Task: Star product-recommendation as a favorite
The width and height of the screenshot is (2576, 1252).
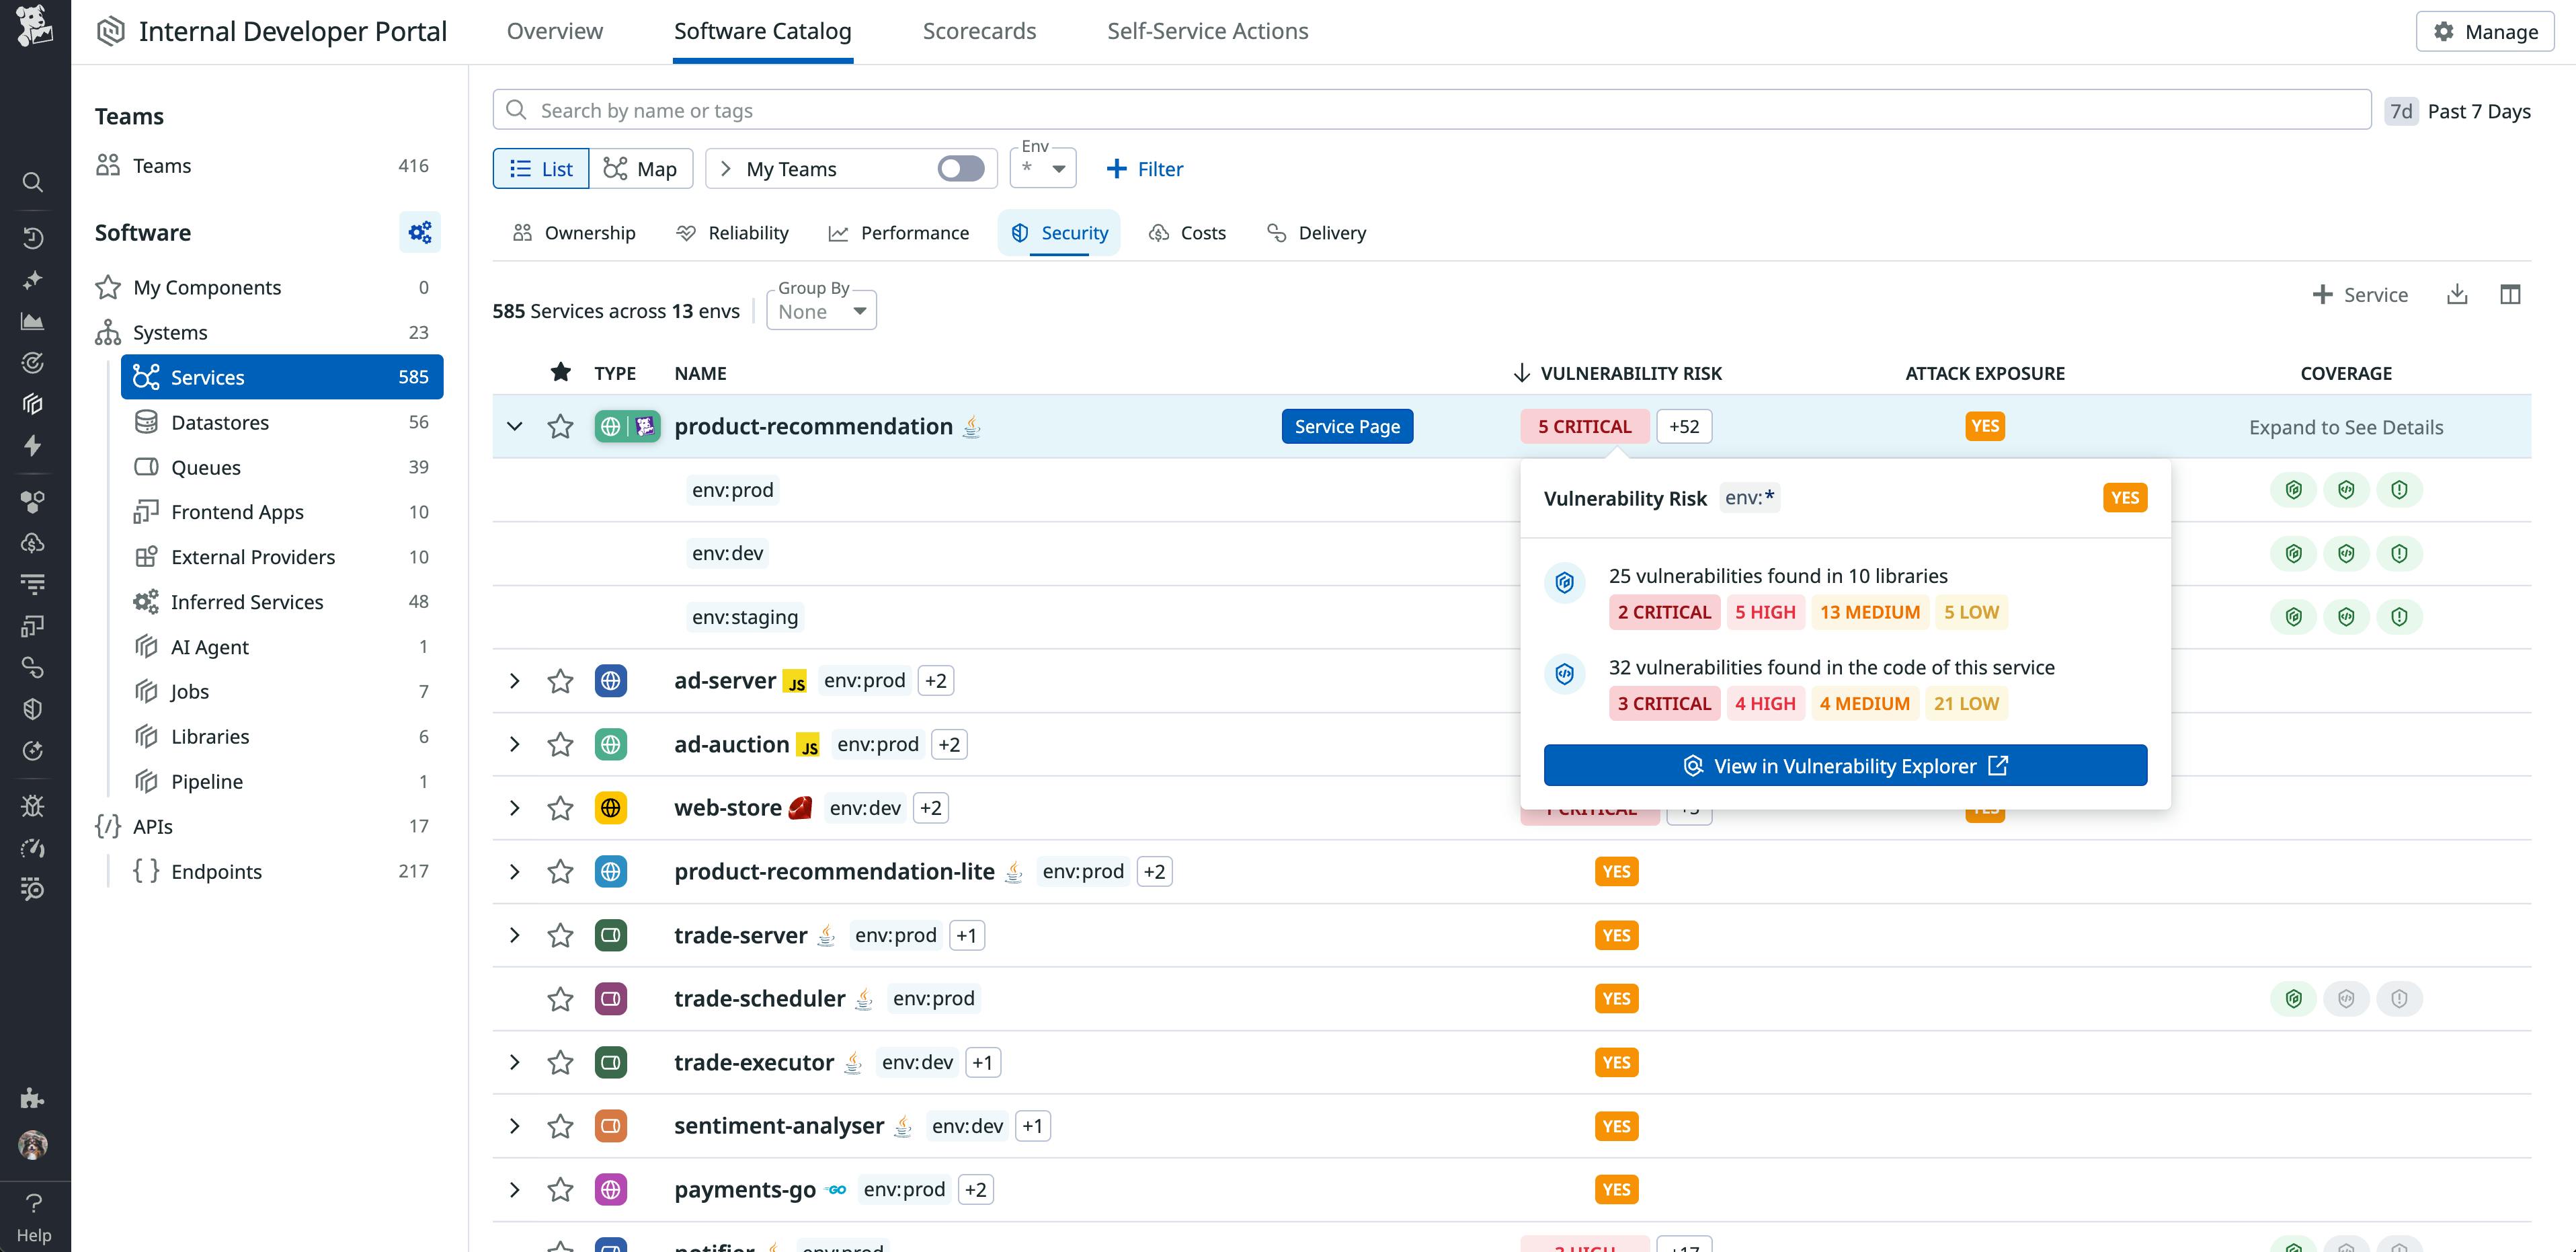Action: click(x=560, y=426)
